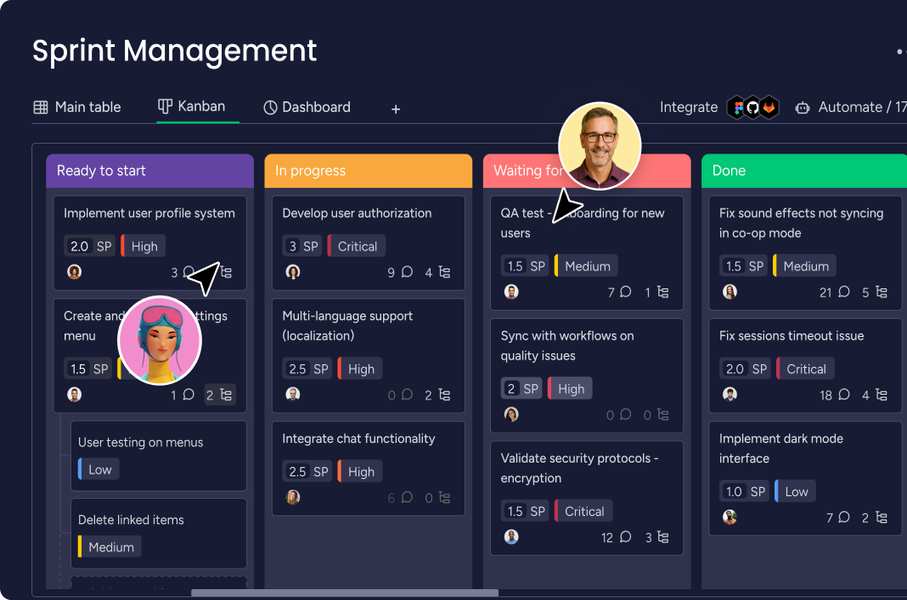Viewport: 907px width, 600px height.
Task: Toggle subitems on Create settings menu card
Action: pos(220,395)
